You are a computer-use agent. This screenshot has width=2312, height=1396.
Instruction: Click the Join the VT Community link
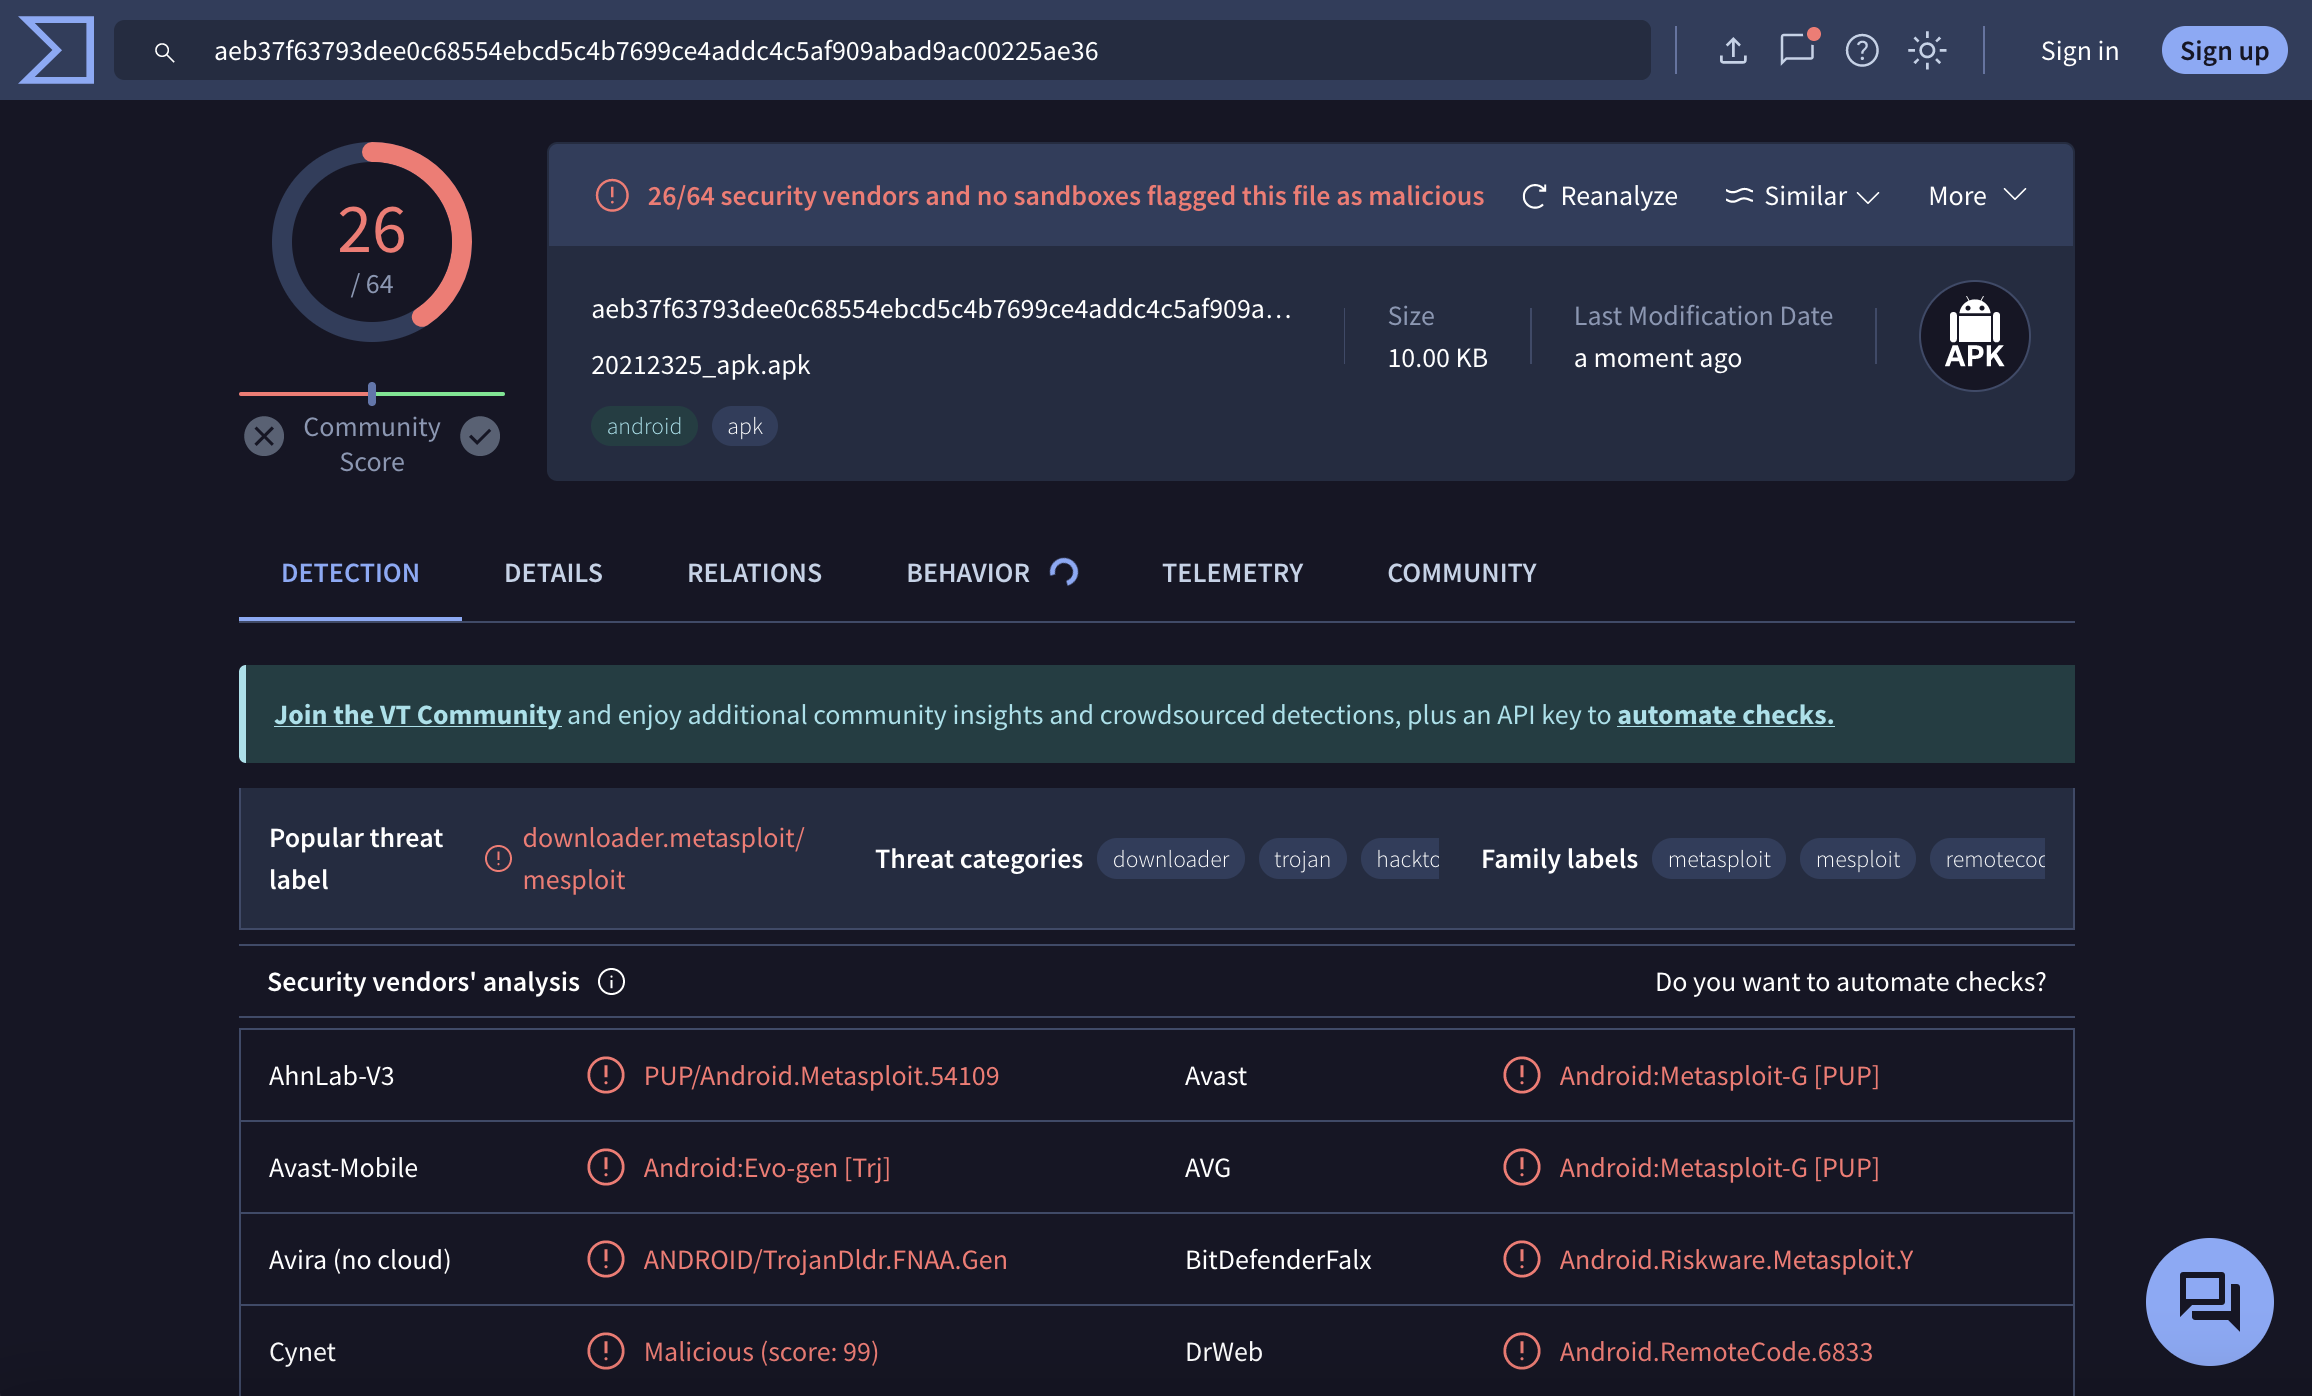417,715
